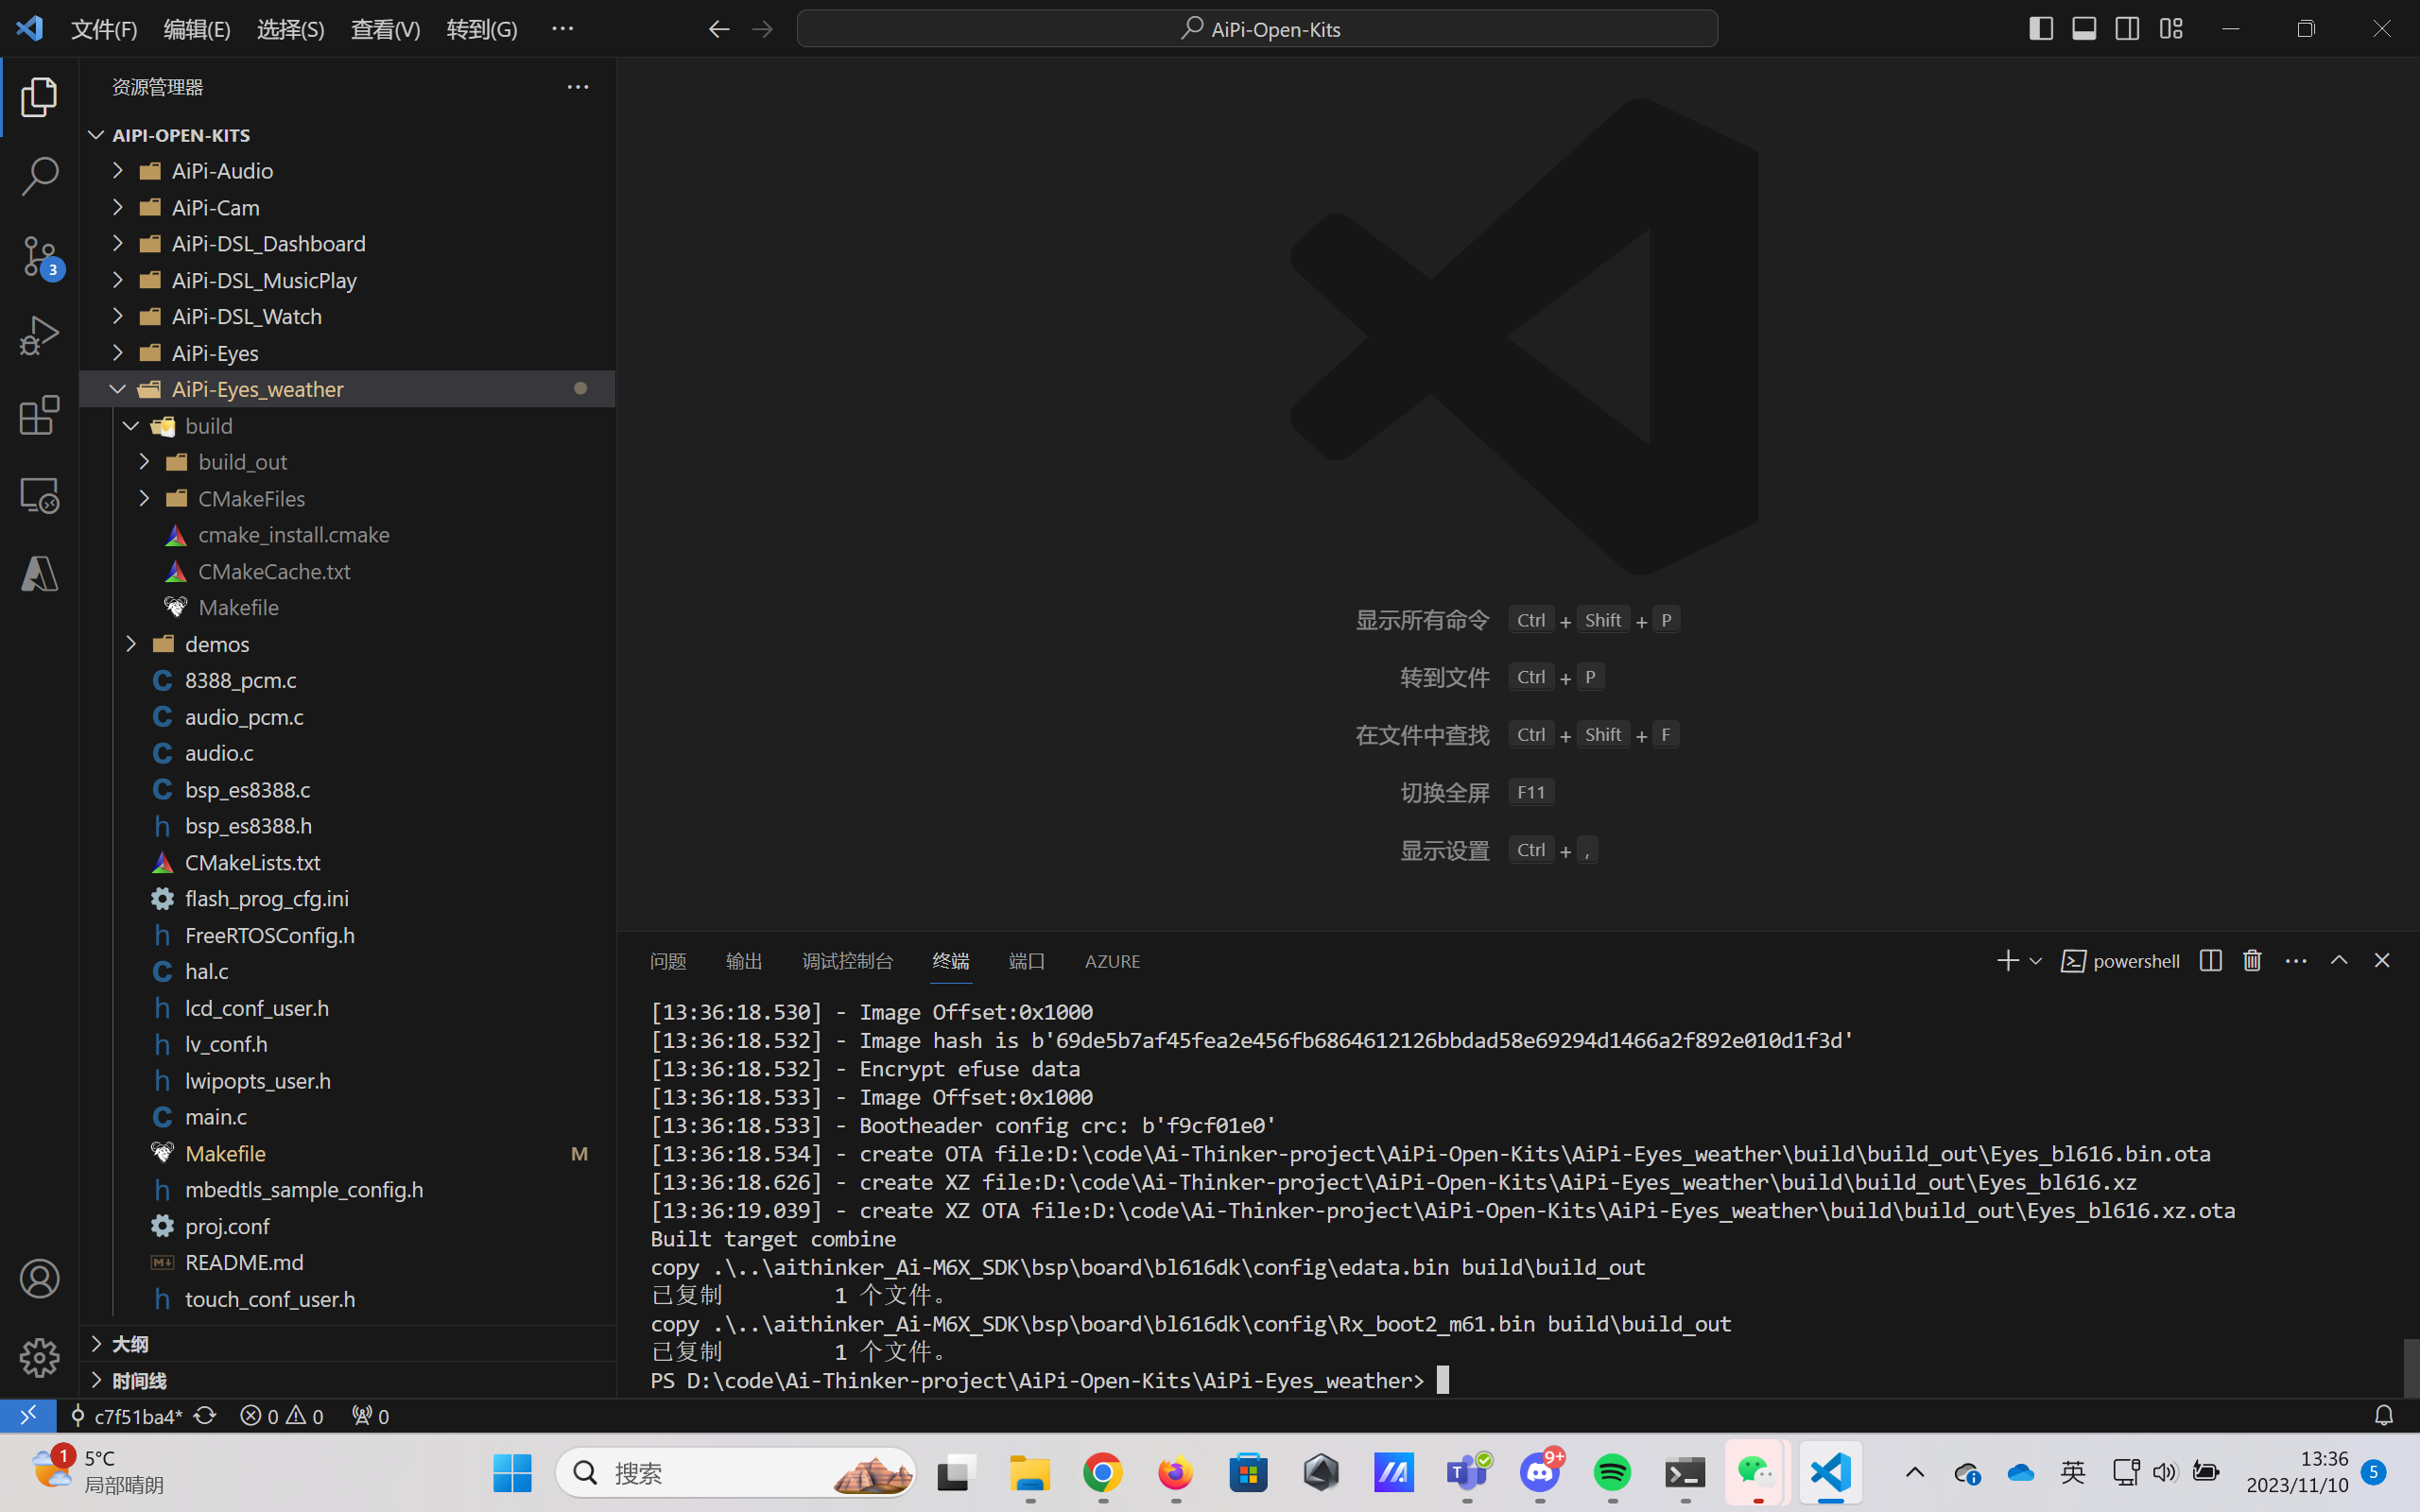The width and height of the screenshot is (2420, 1512).
Task: Expand the build_out folder
Action: click(144, 462)
